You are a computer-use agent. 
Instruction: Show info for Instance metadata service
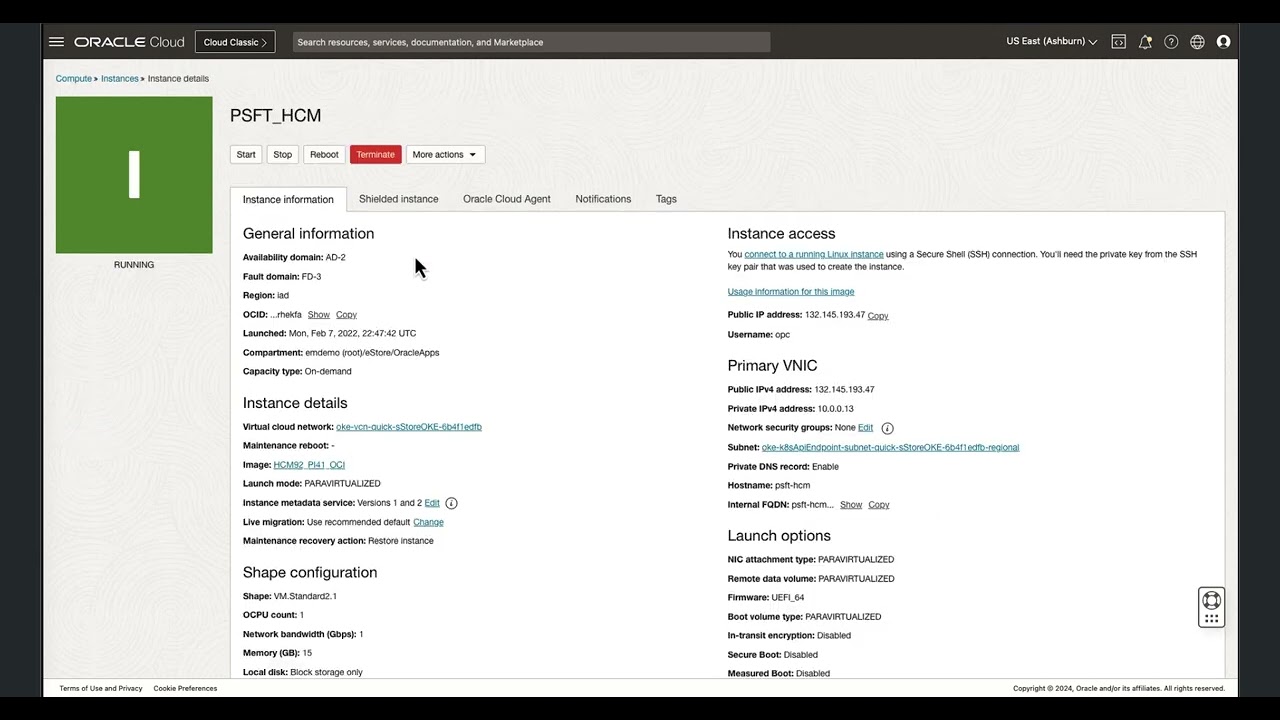pos(451,503)
